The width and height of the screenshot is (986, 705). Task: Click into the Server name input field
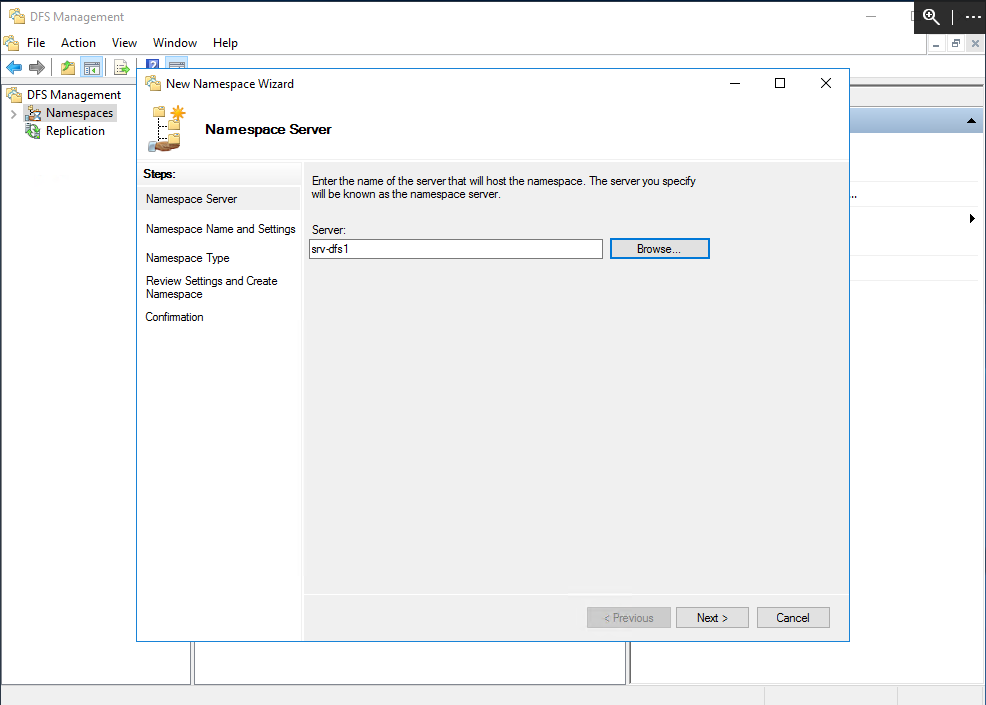point(456,249)
